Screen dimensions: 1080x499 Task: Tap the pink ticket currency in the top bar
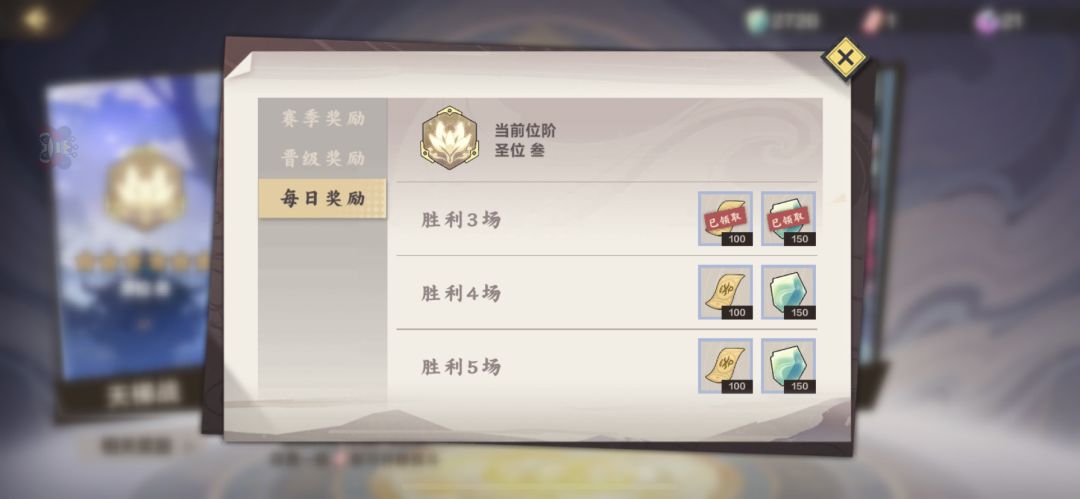tap(879, 21)
